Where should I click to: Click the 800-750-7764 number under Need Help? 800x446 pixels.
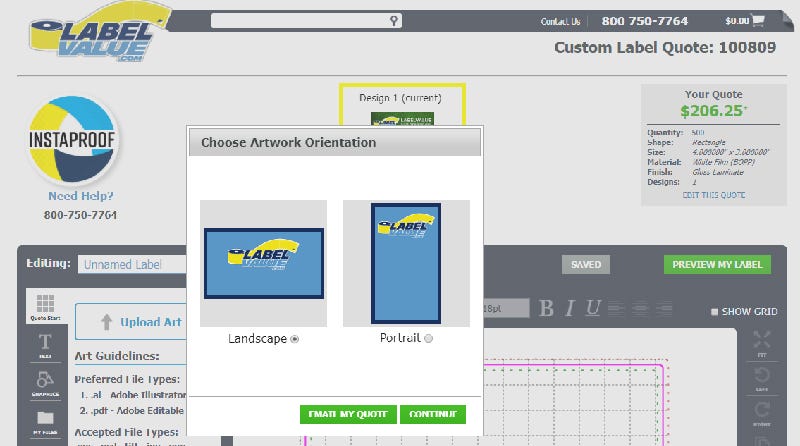pyautogui.click(x=80, y=215)
